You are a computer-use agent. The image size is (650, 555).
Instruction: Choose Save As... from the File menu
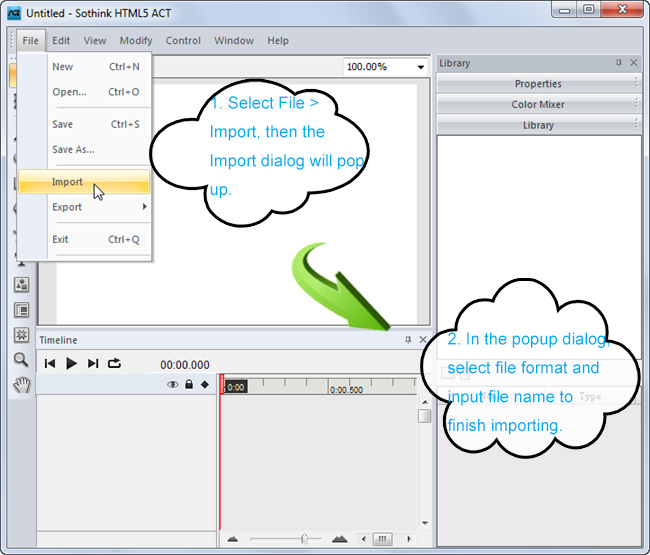click(84, 149)
